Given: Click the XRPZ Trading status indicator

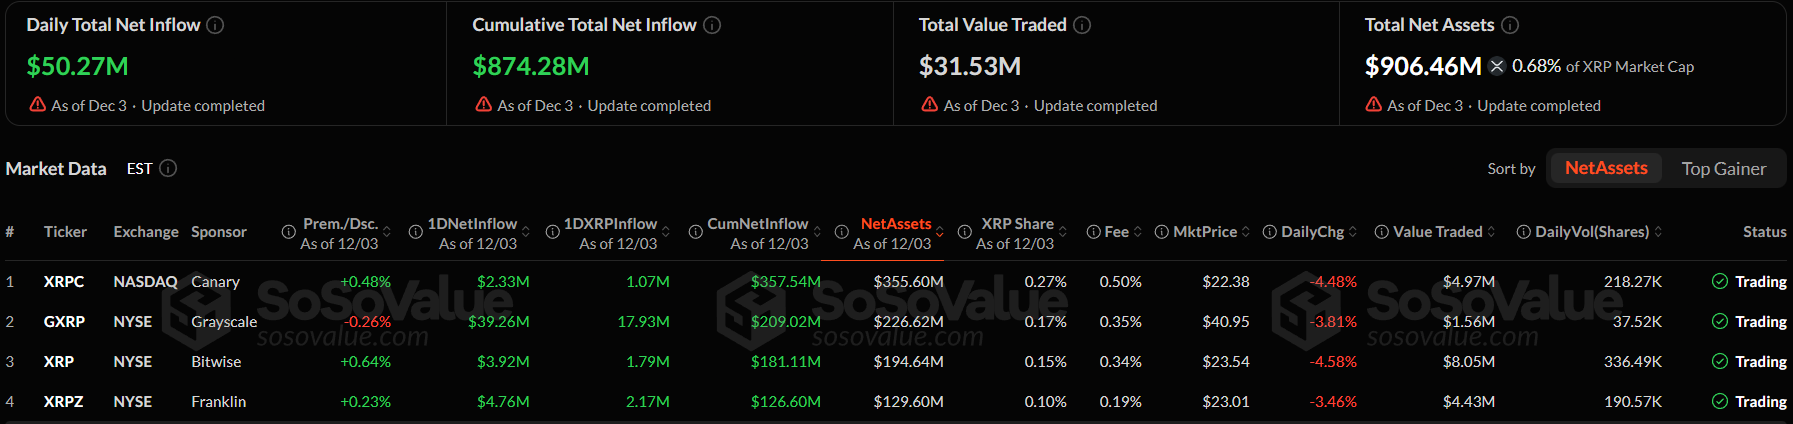Looking at the screenshot, I should pyautogui.click(x=1749, y=402).
